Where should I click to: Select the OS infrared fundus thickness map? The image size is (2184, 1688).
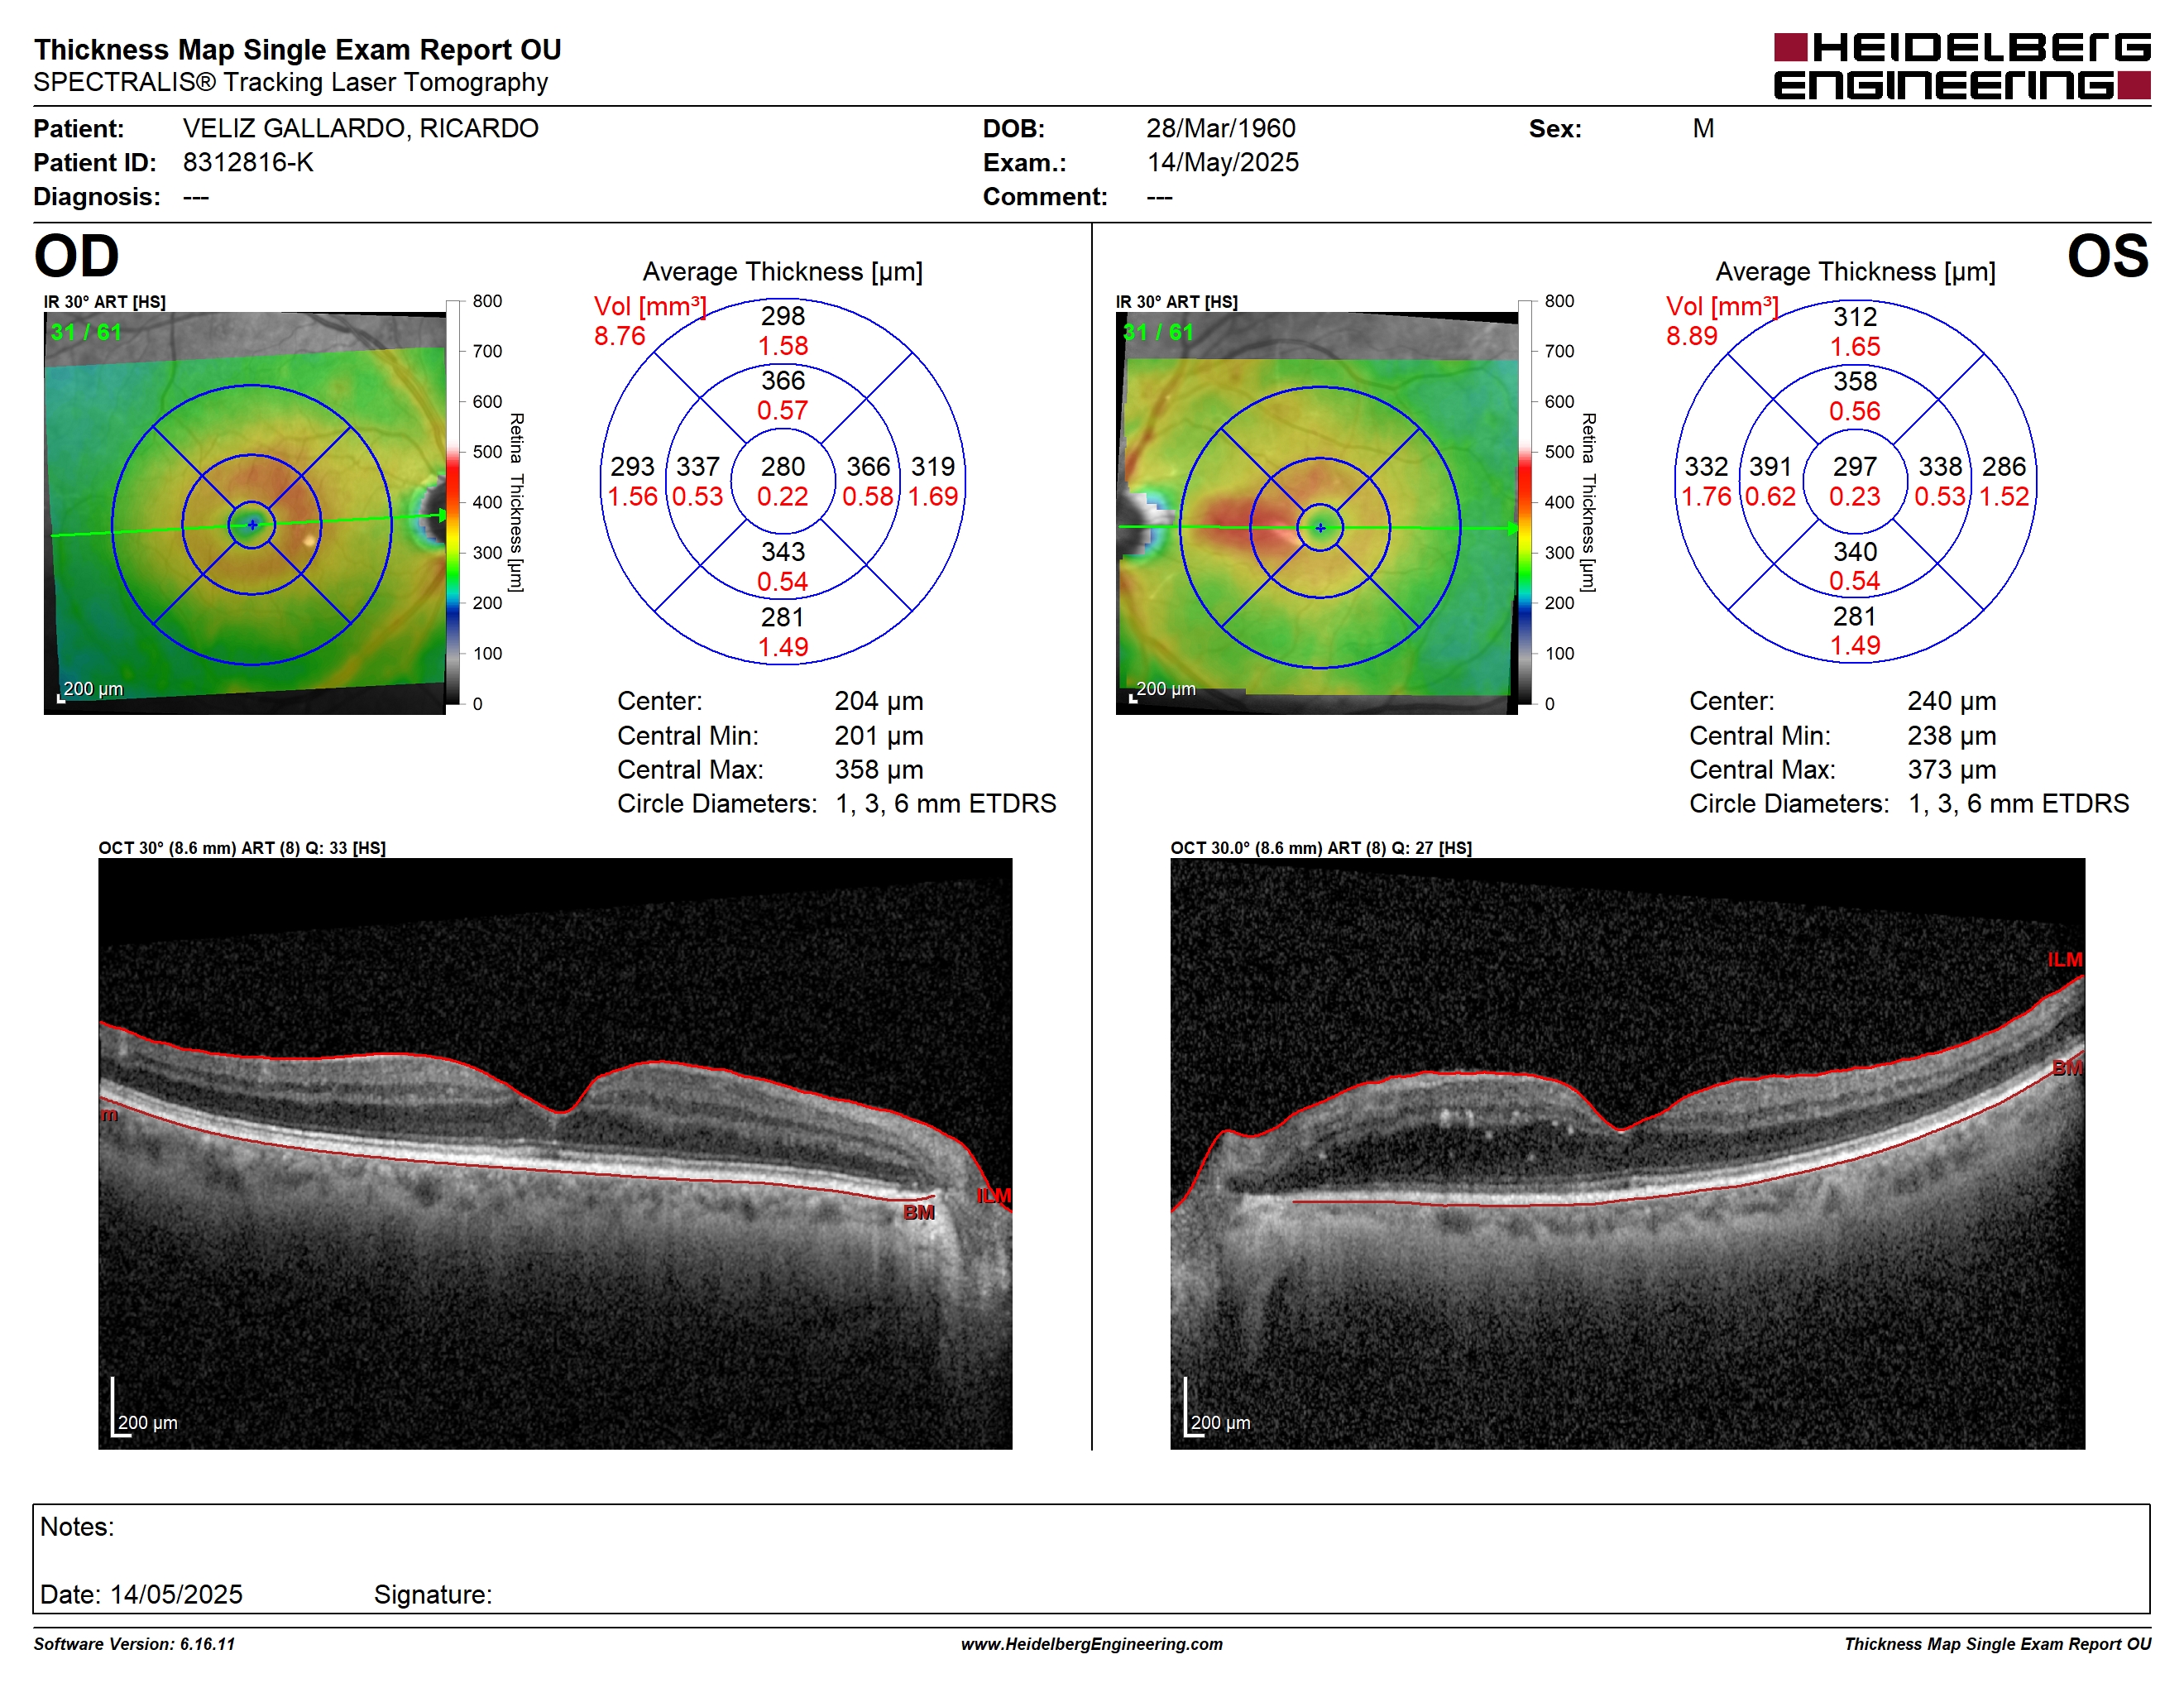(1317, 513)
